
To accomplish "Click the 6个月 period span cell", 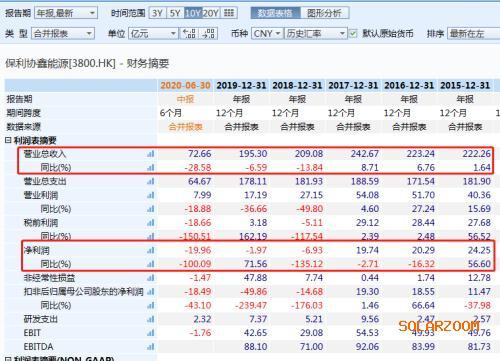I will [171, 113].
